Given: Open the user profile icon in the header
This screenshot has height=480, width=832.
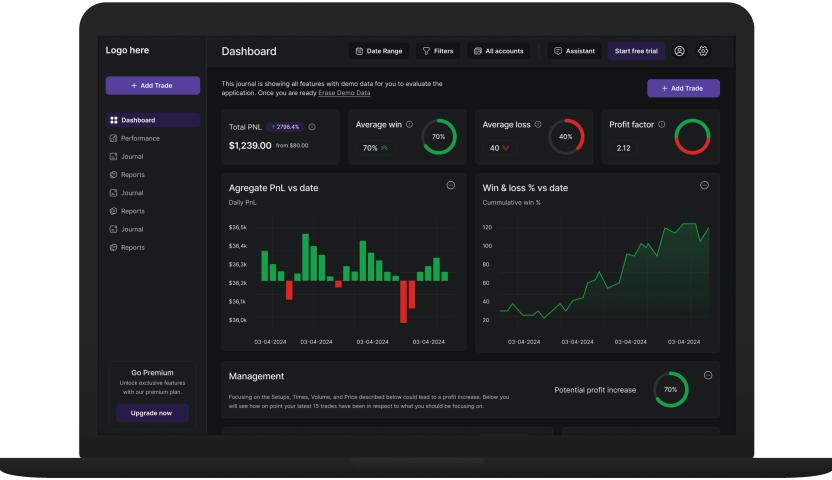Looking at the screenshot, I should pyautogui.click(x=681, y=51).
